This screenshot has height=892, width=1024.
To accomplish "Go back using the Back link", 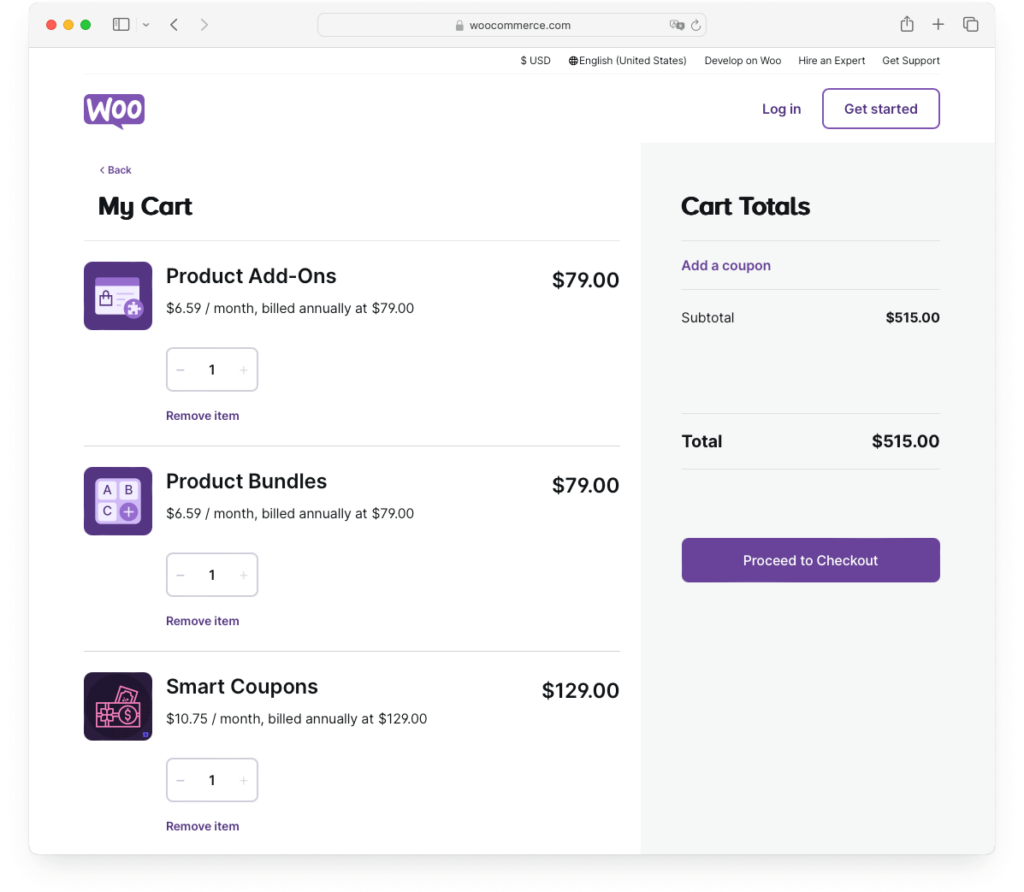I will pos(115,170).
